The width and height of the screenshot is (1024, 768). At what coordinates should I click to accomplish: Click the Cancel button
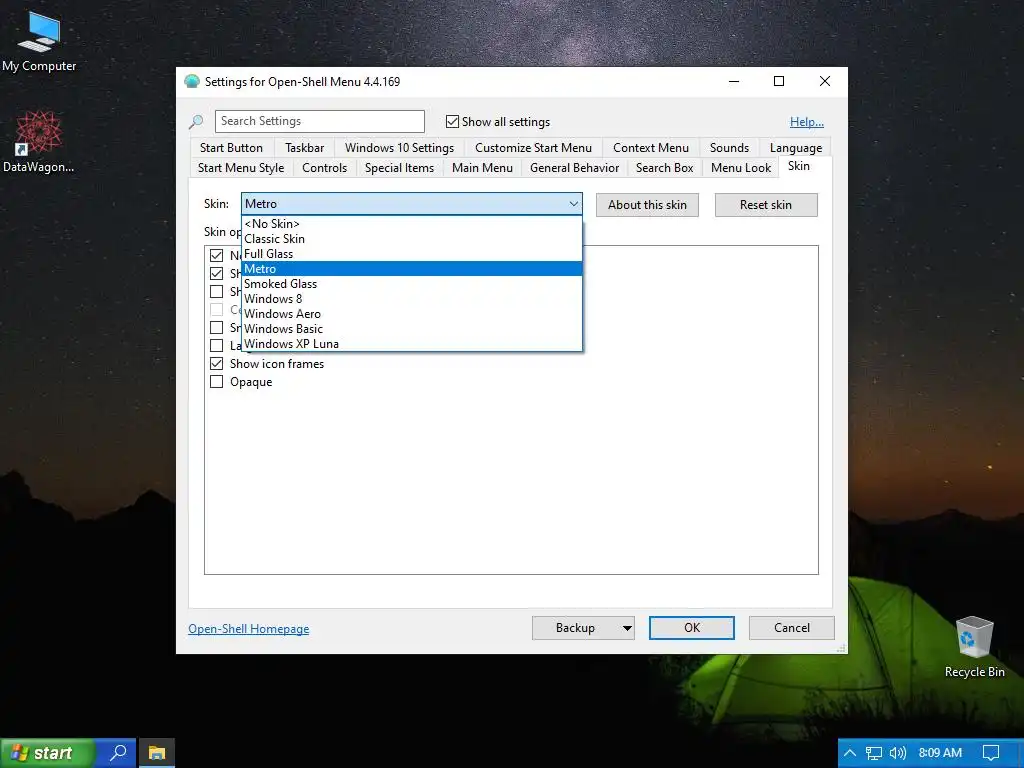point(792,628)
